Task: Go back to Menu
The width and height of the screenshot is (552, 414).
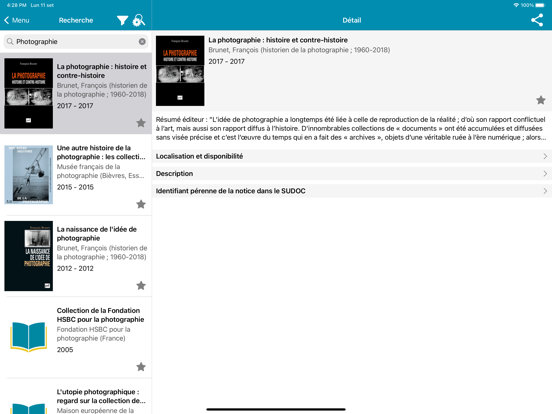Action: 17,20
